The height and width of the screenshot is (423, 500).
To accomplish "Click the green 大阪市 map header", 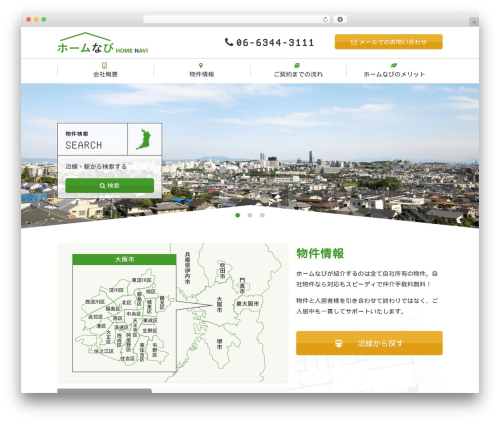I will point(124,259).
